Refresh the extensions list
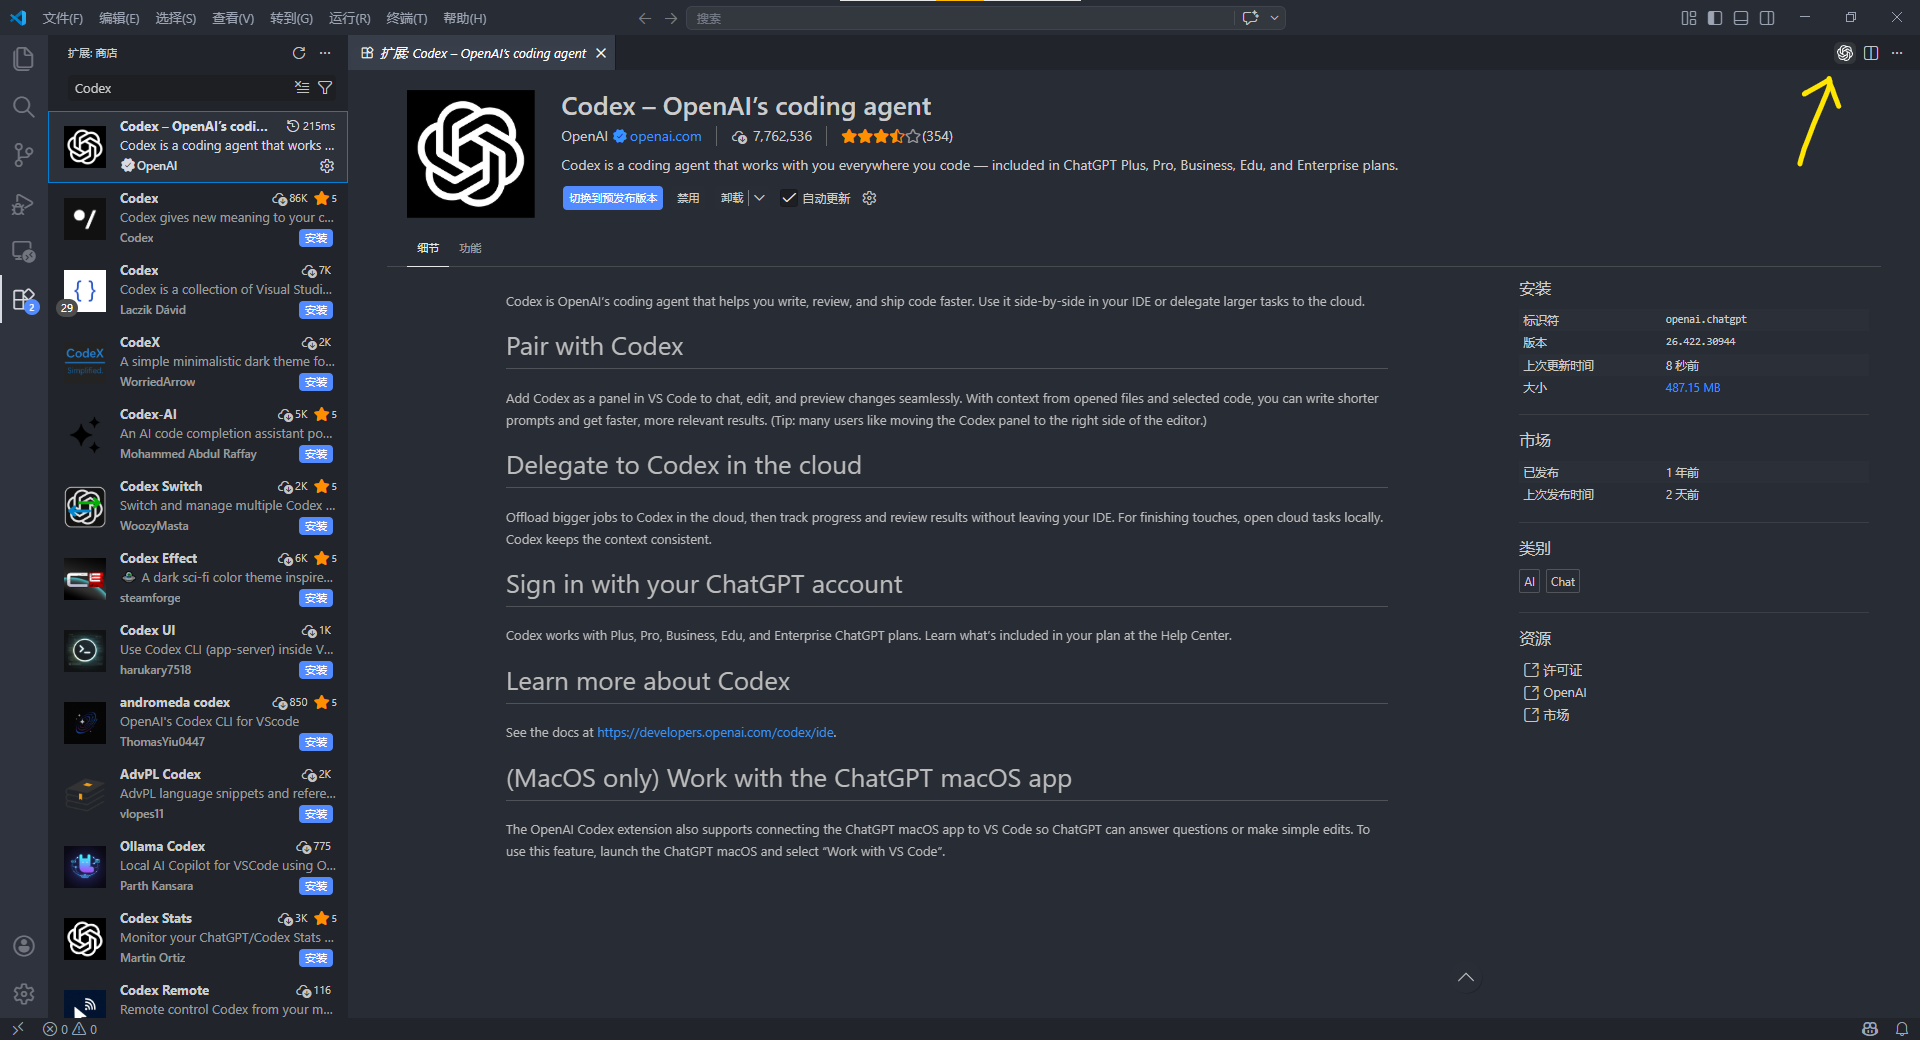1920x1040 pixels. pyautogui.click(x=299, y=53)
